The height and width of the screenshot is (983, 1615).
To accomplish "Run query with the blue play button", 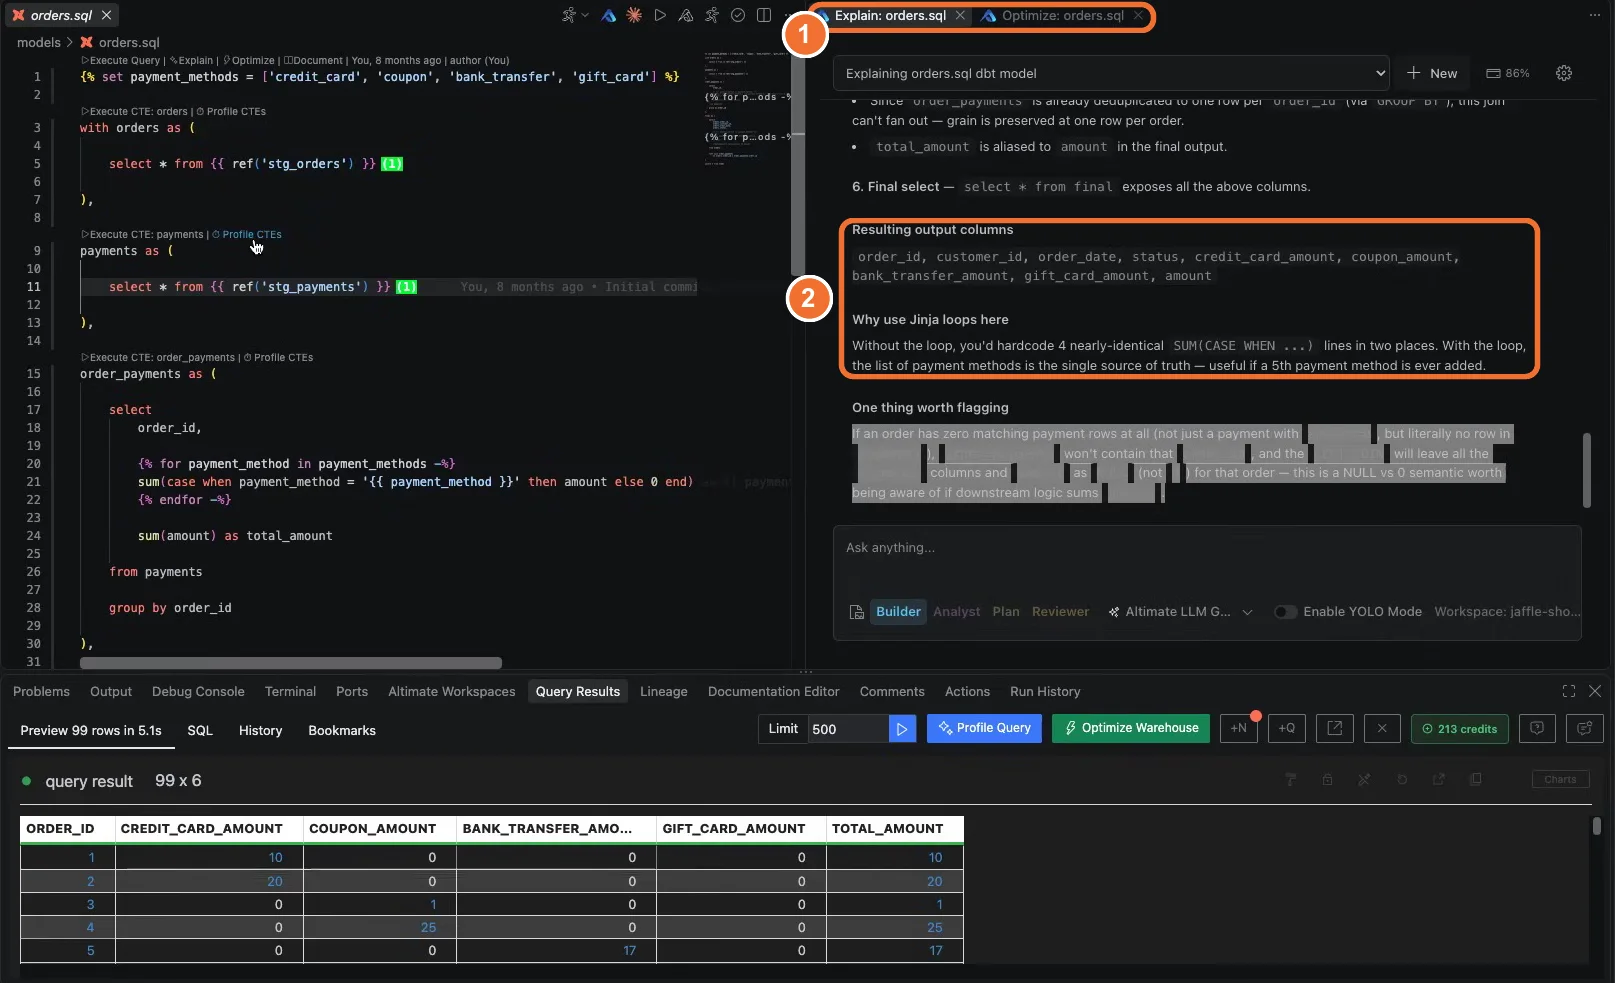I will tap(902, 728).
